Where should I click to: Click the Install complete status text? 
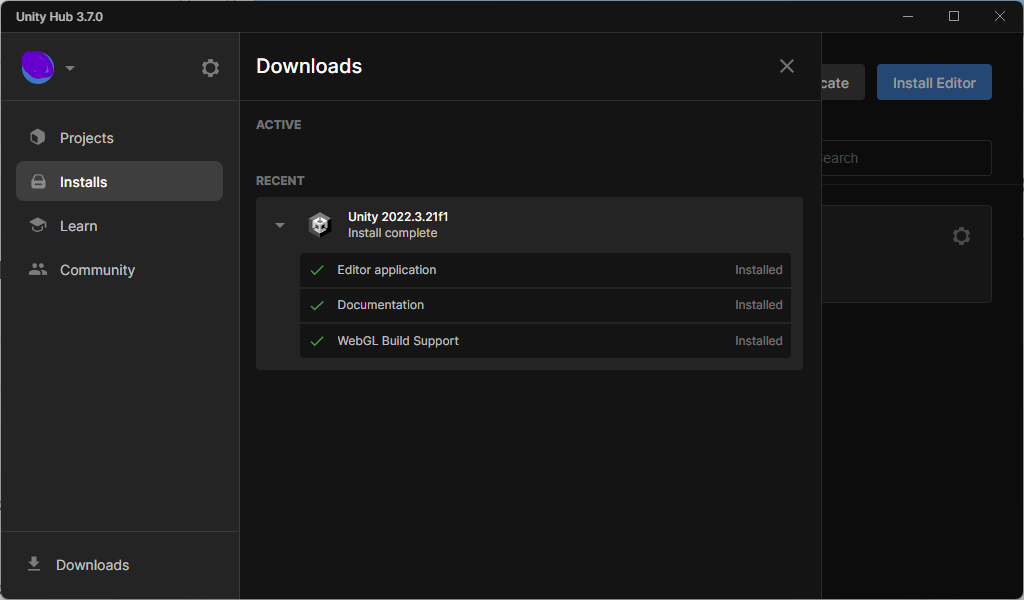click(x=392, y=233)
